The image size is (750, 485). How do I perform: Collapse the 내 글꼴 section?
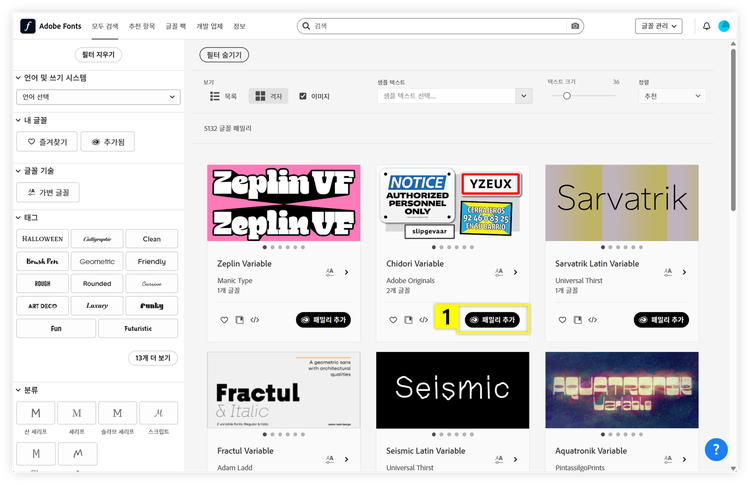(18, 120)
